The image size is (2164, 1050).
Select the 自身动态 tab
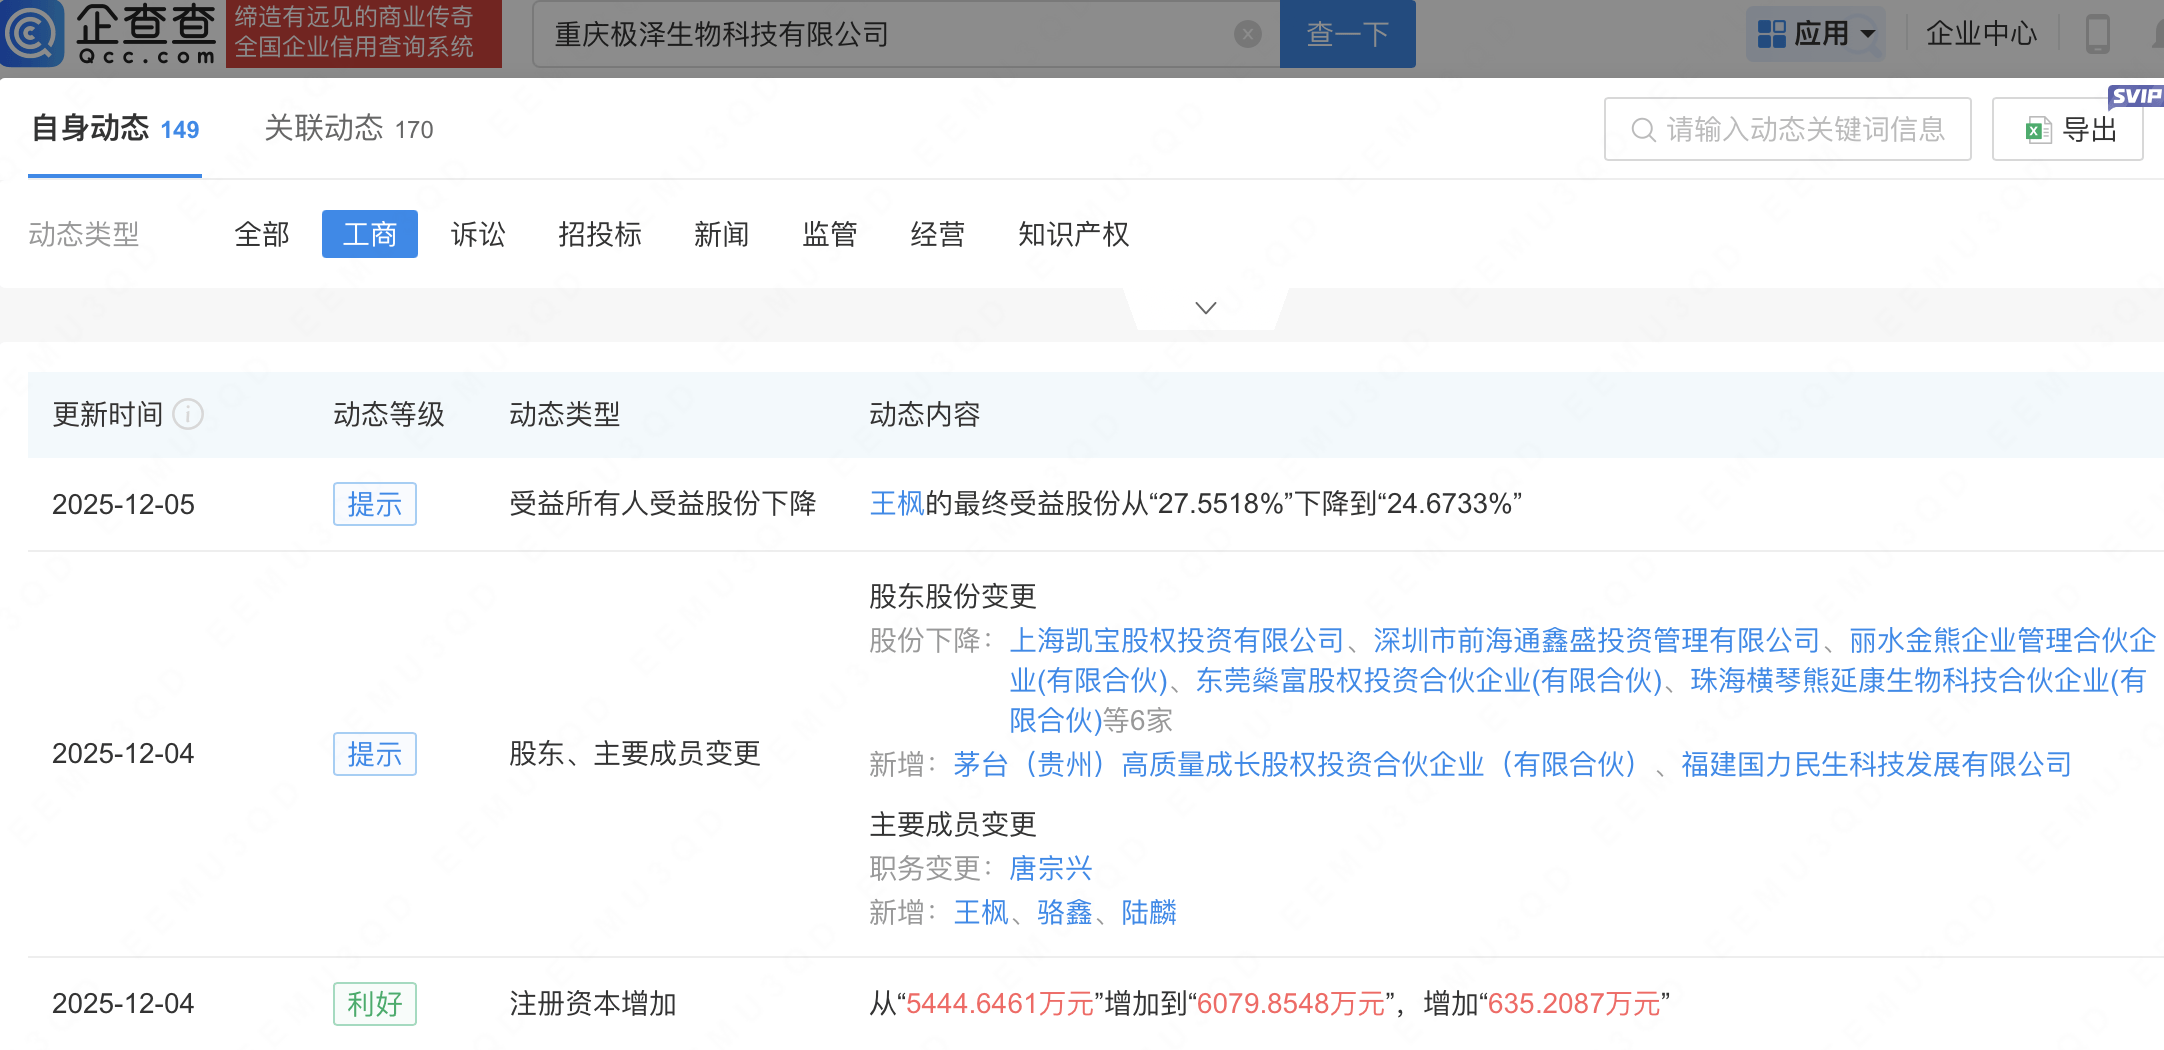115,129
